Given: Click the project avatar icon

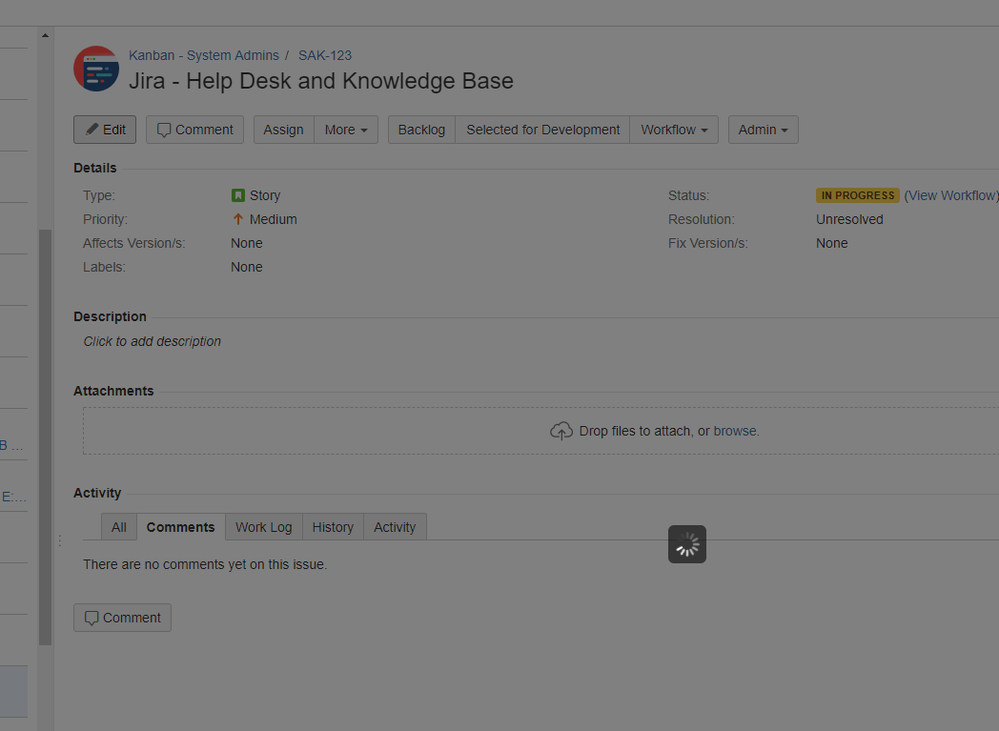Looking at the screenshot, I should click(x=96, y=68).
